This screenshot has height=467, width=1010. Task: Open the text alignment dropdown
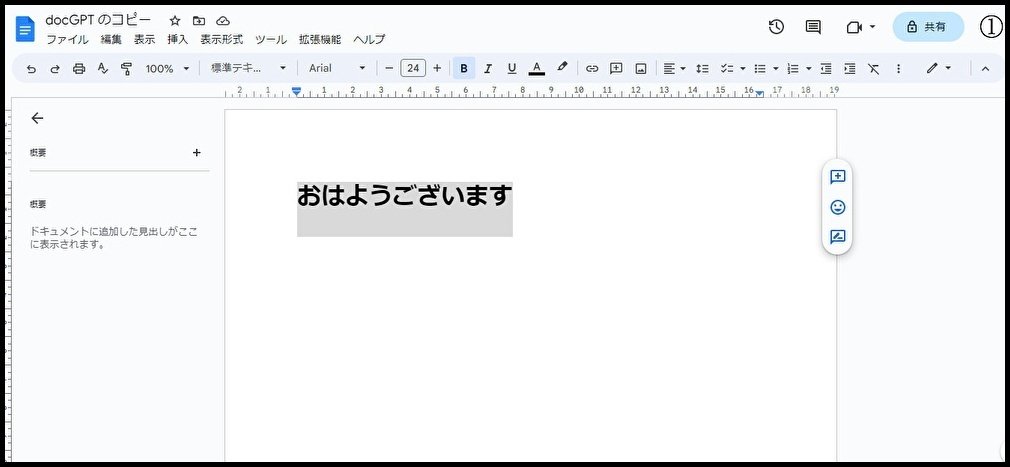(x=674, y=68)
